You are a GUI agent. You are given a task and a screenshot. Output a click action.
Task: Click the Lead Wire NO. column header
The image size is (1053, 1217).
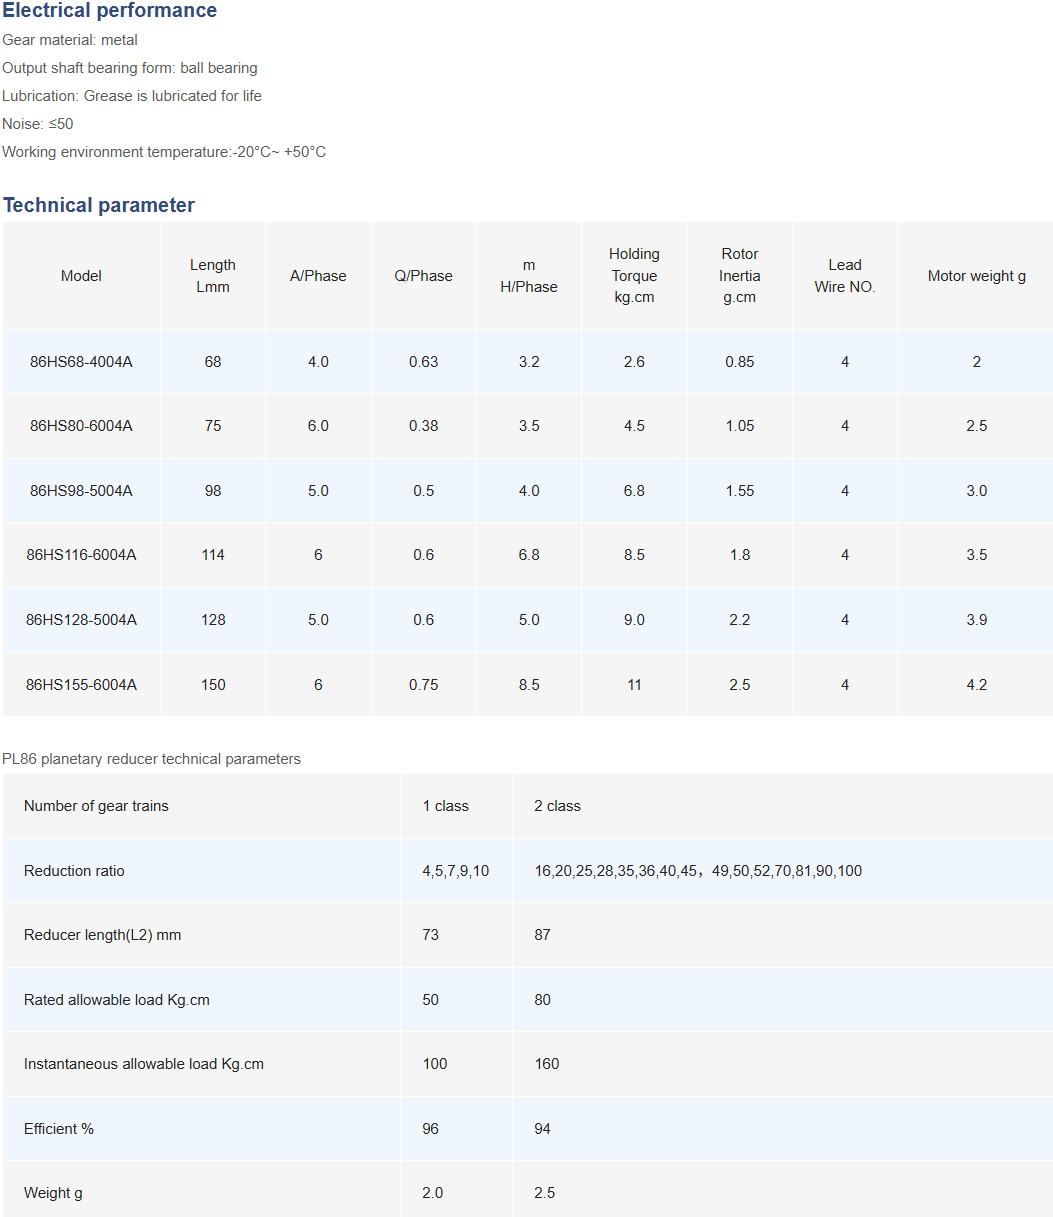[x=845, y=276]
